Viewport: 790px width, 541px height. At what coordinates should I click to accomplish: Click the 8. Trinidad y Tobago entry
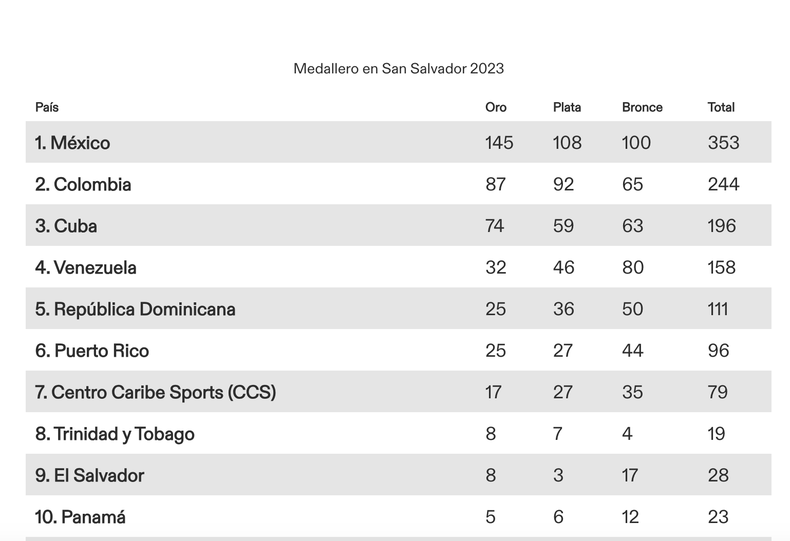point(114,434)
